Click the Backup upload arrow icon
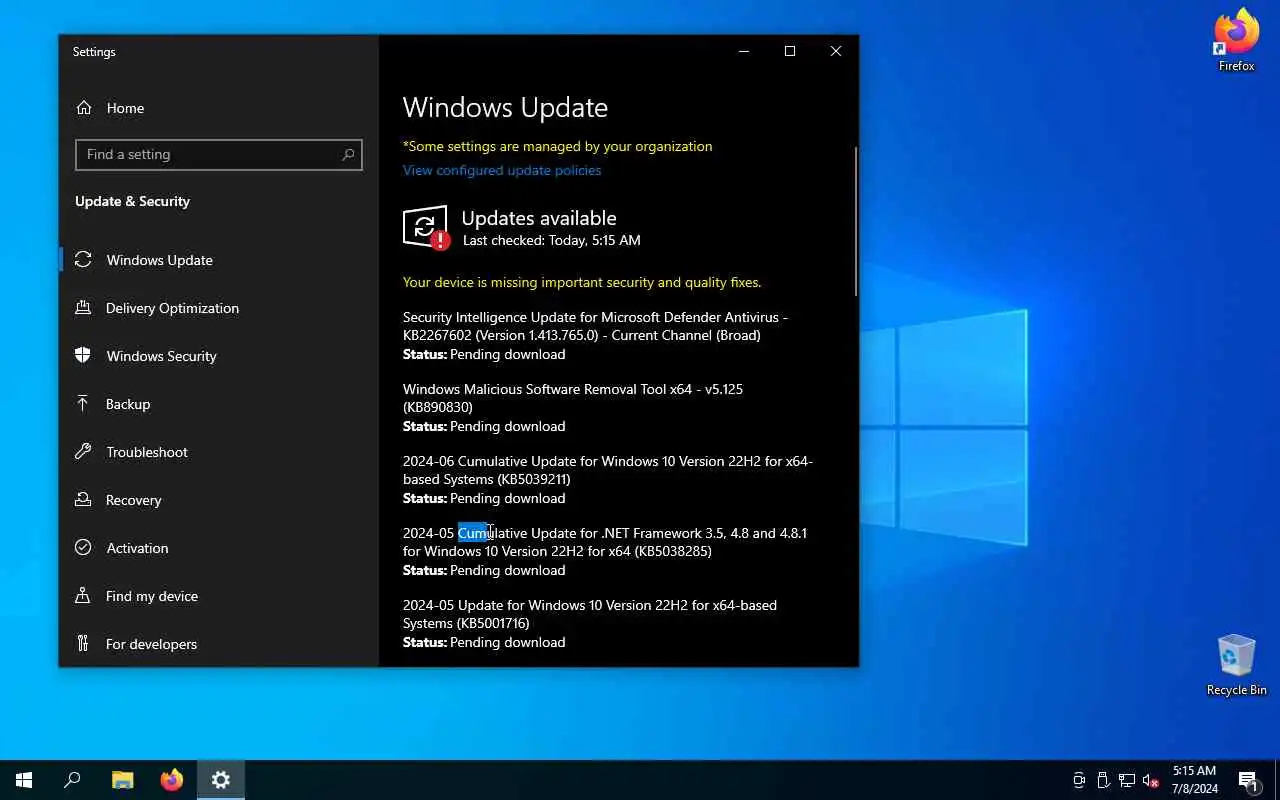This screenshot has height=800, width=1280. [84, 404]
